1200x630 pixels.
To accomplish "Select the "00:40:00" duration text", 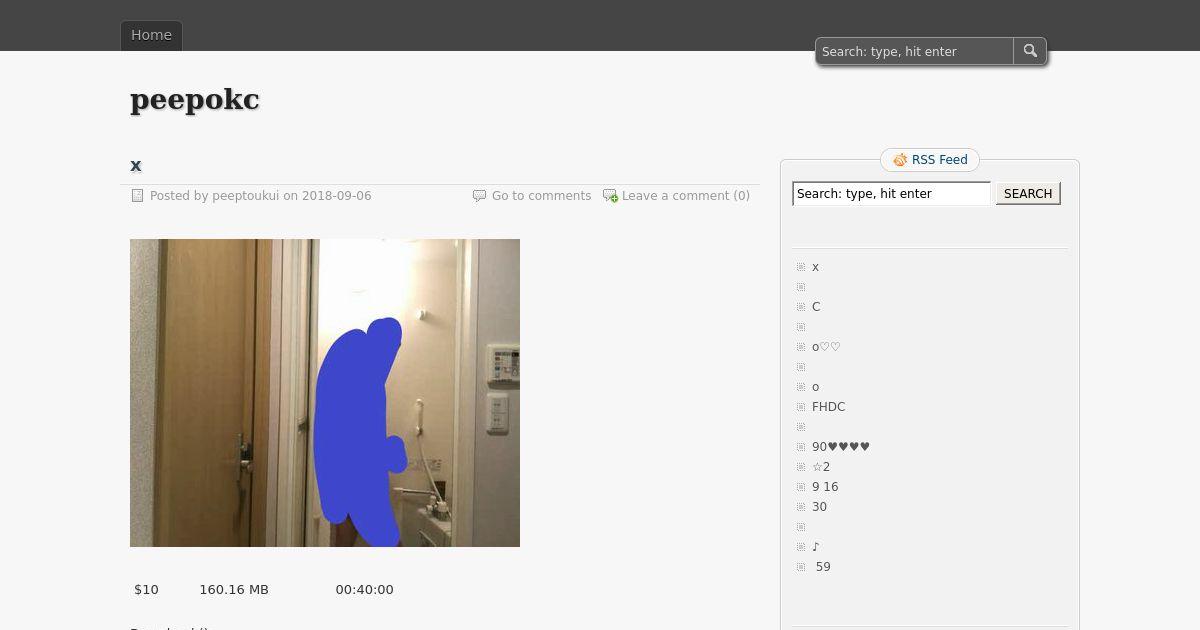I will pos(364,590).
